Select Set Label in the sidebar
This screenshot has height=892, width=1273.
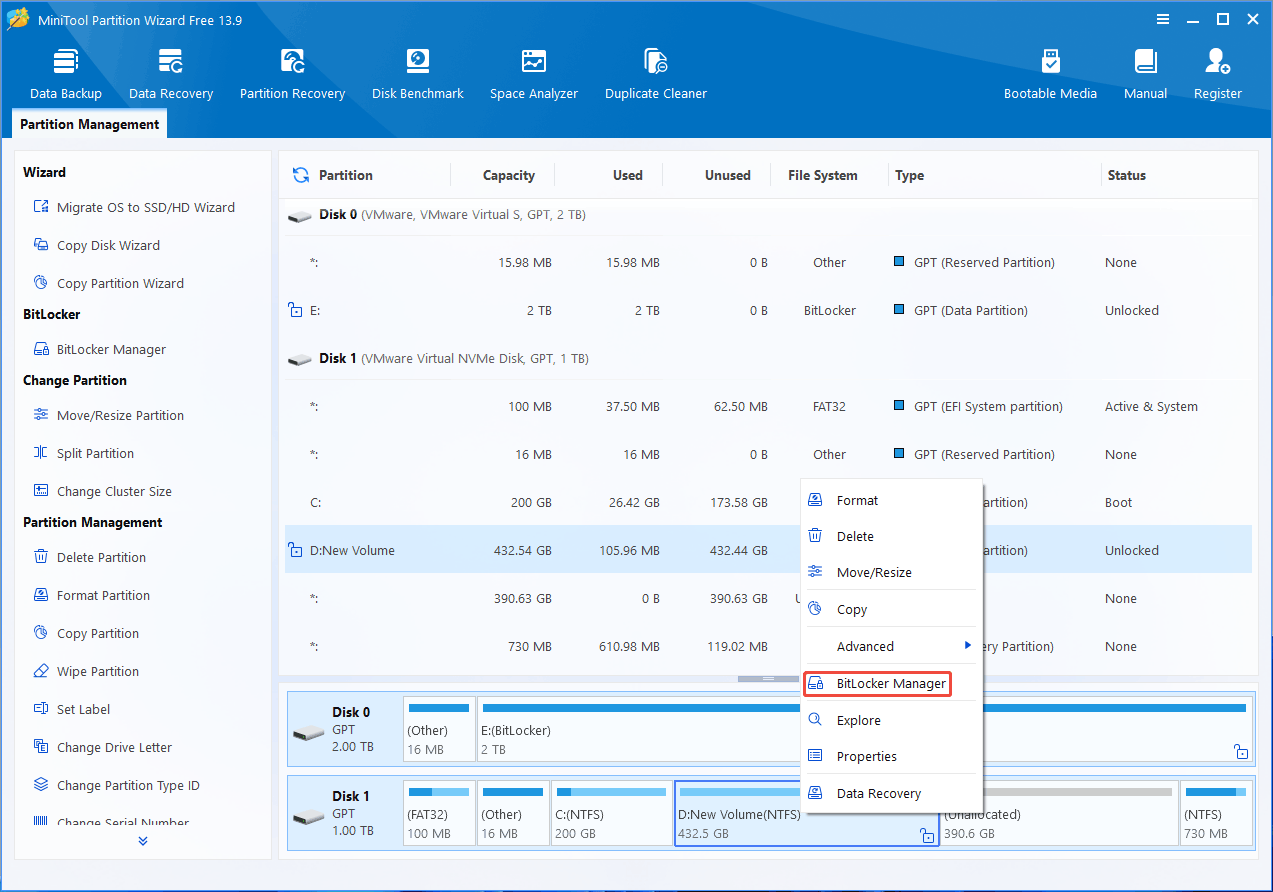(72, 709)
